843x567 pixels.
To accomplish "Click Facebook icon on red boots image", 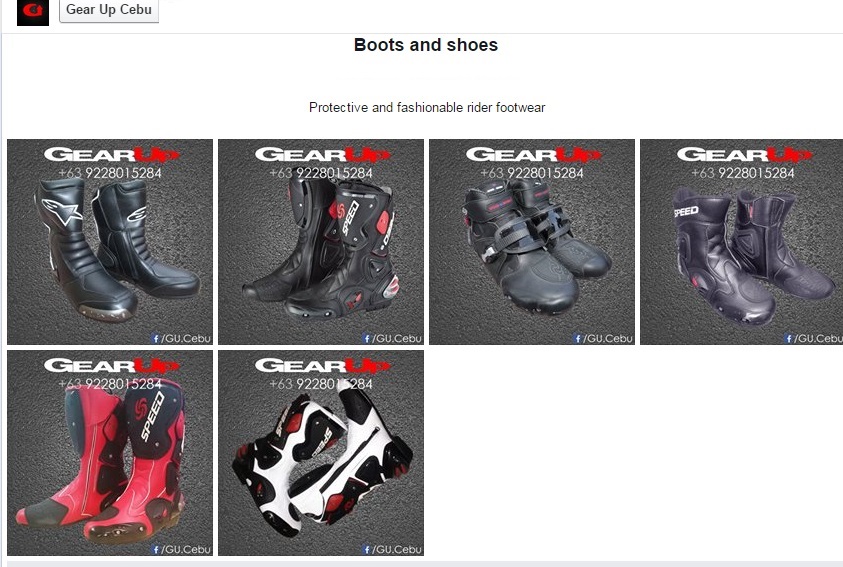I will point(156,549).
